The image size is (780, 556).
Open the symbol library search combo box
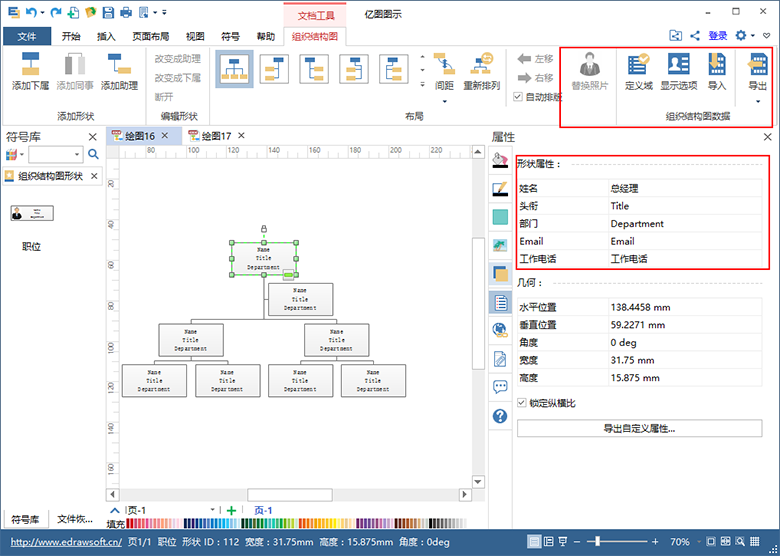click(55, 154)
